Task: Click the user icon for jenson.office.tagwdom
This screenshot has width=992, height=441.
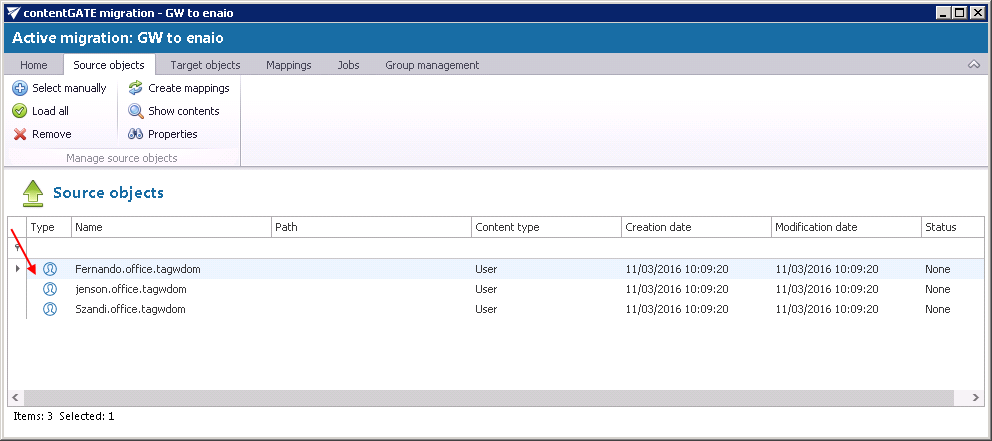Action: (x=50, y=289)
